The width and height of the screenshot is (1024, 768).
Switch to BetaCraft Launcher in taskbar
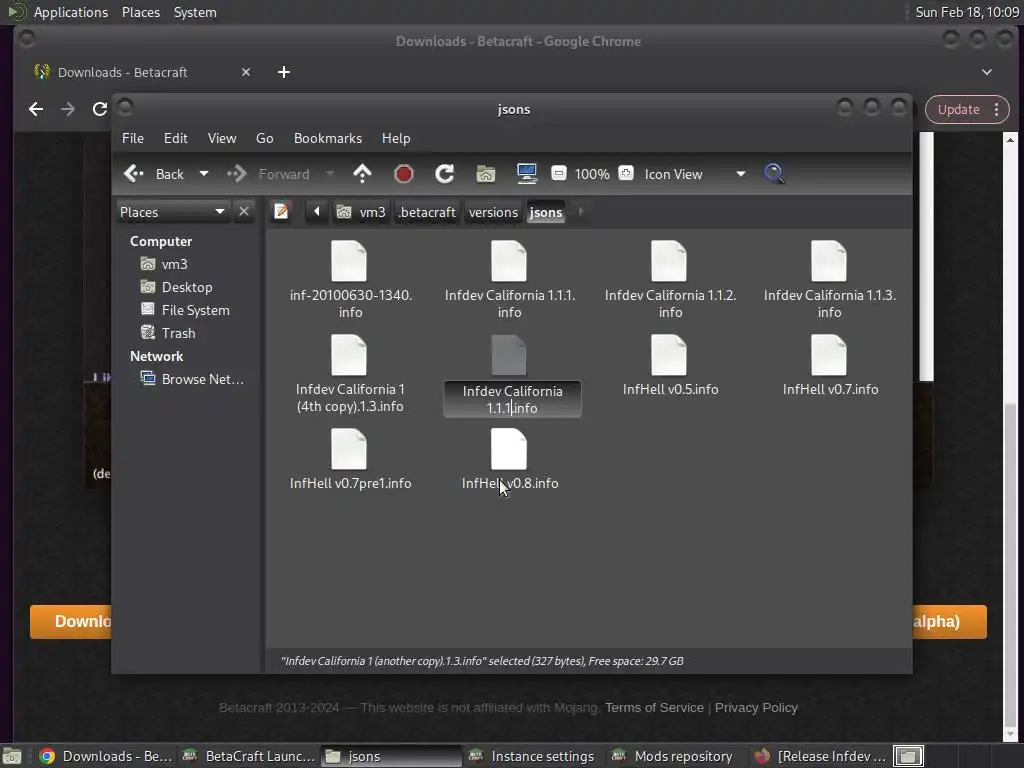point(248,756)
